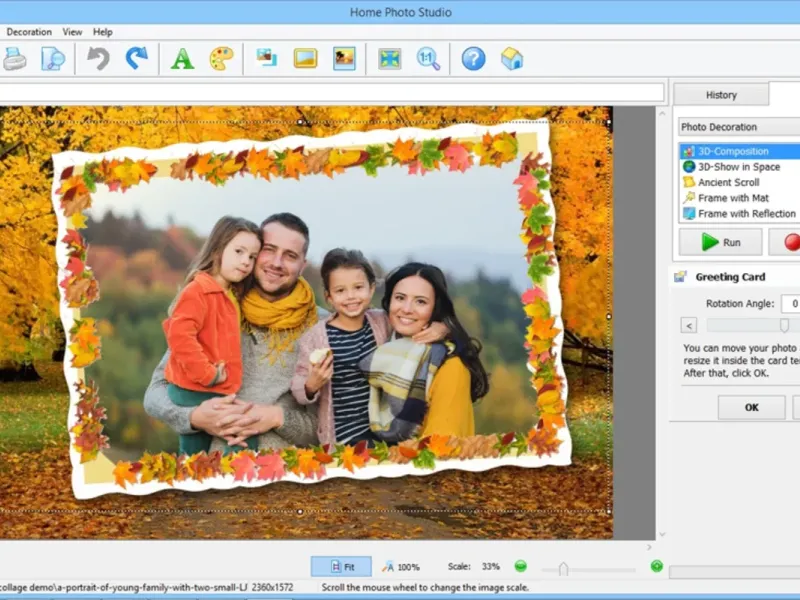
Task: Click the Rotation Angle slider handle
Action: [784, 325]
